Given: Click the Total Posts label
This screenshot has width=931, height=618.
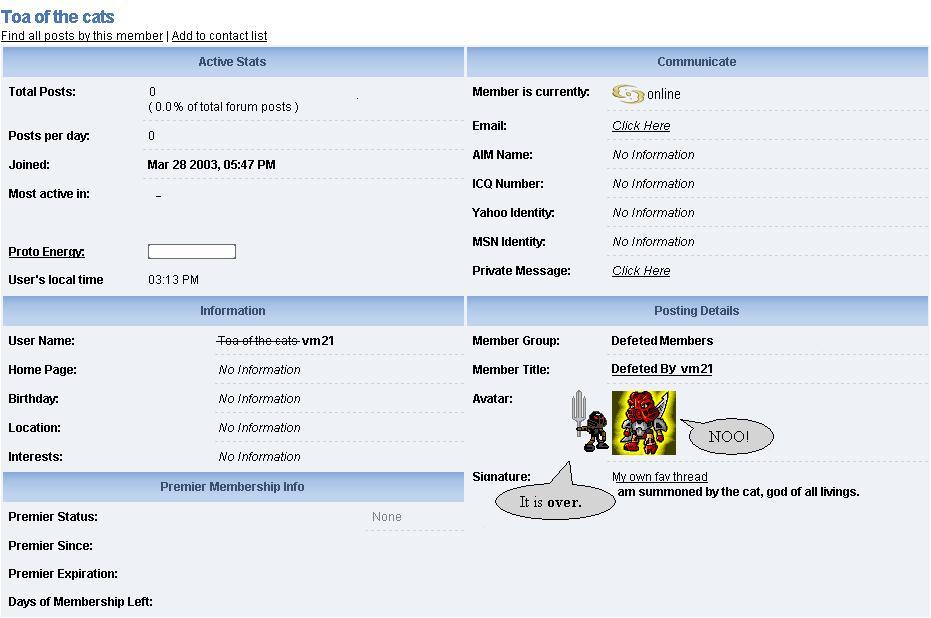Looking at the screenshot, I should (42, 92).
